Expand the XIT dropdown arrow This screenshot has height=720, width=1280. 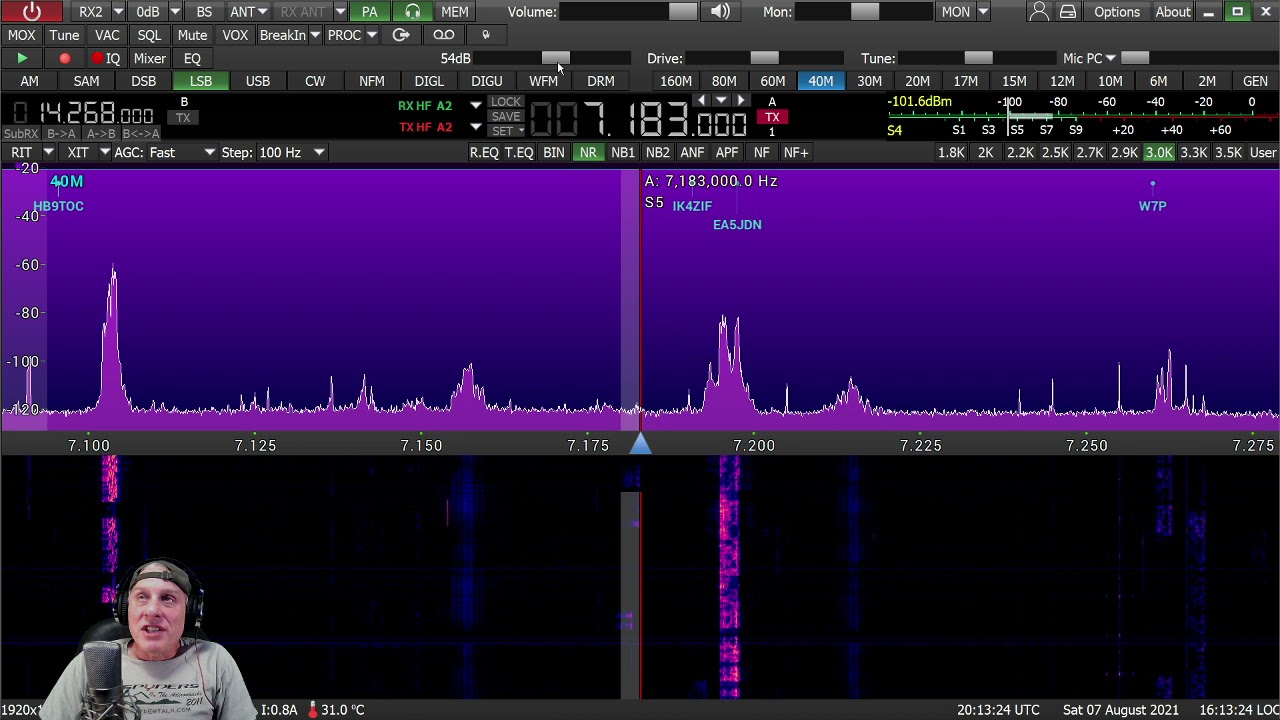click(x=104, y=152)
